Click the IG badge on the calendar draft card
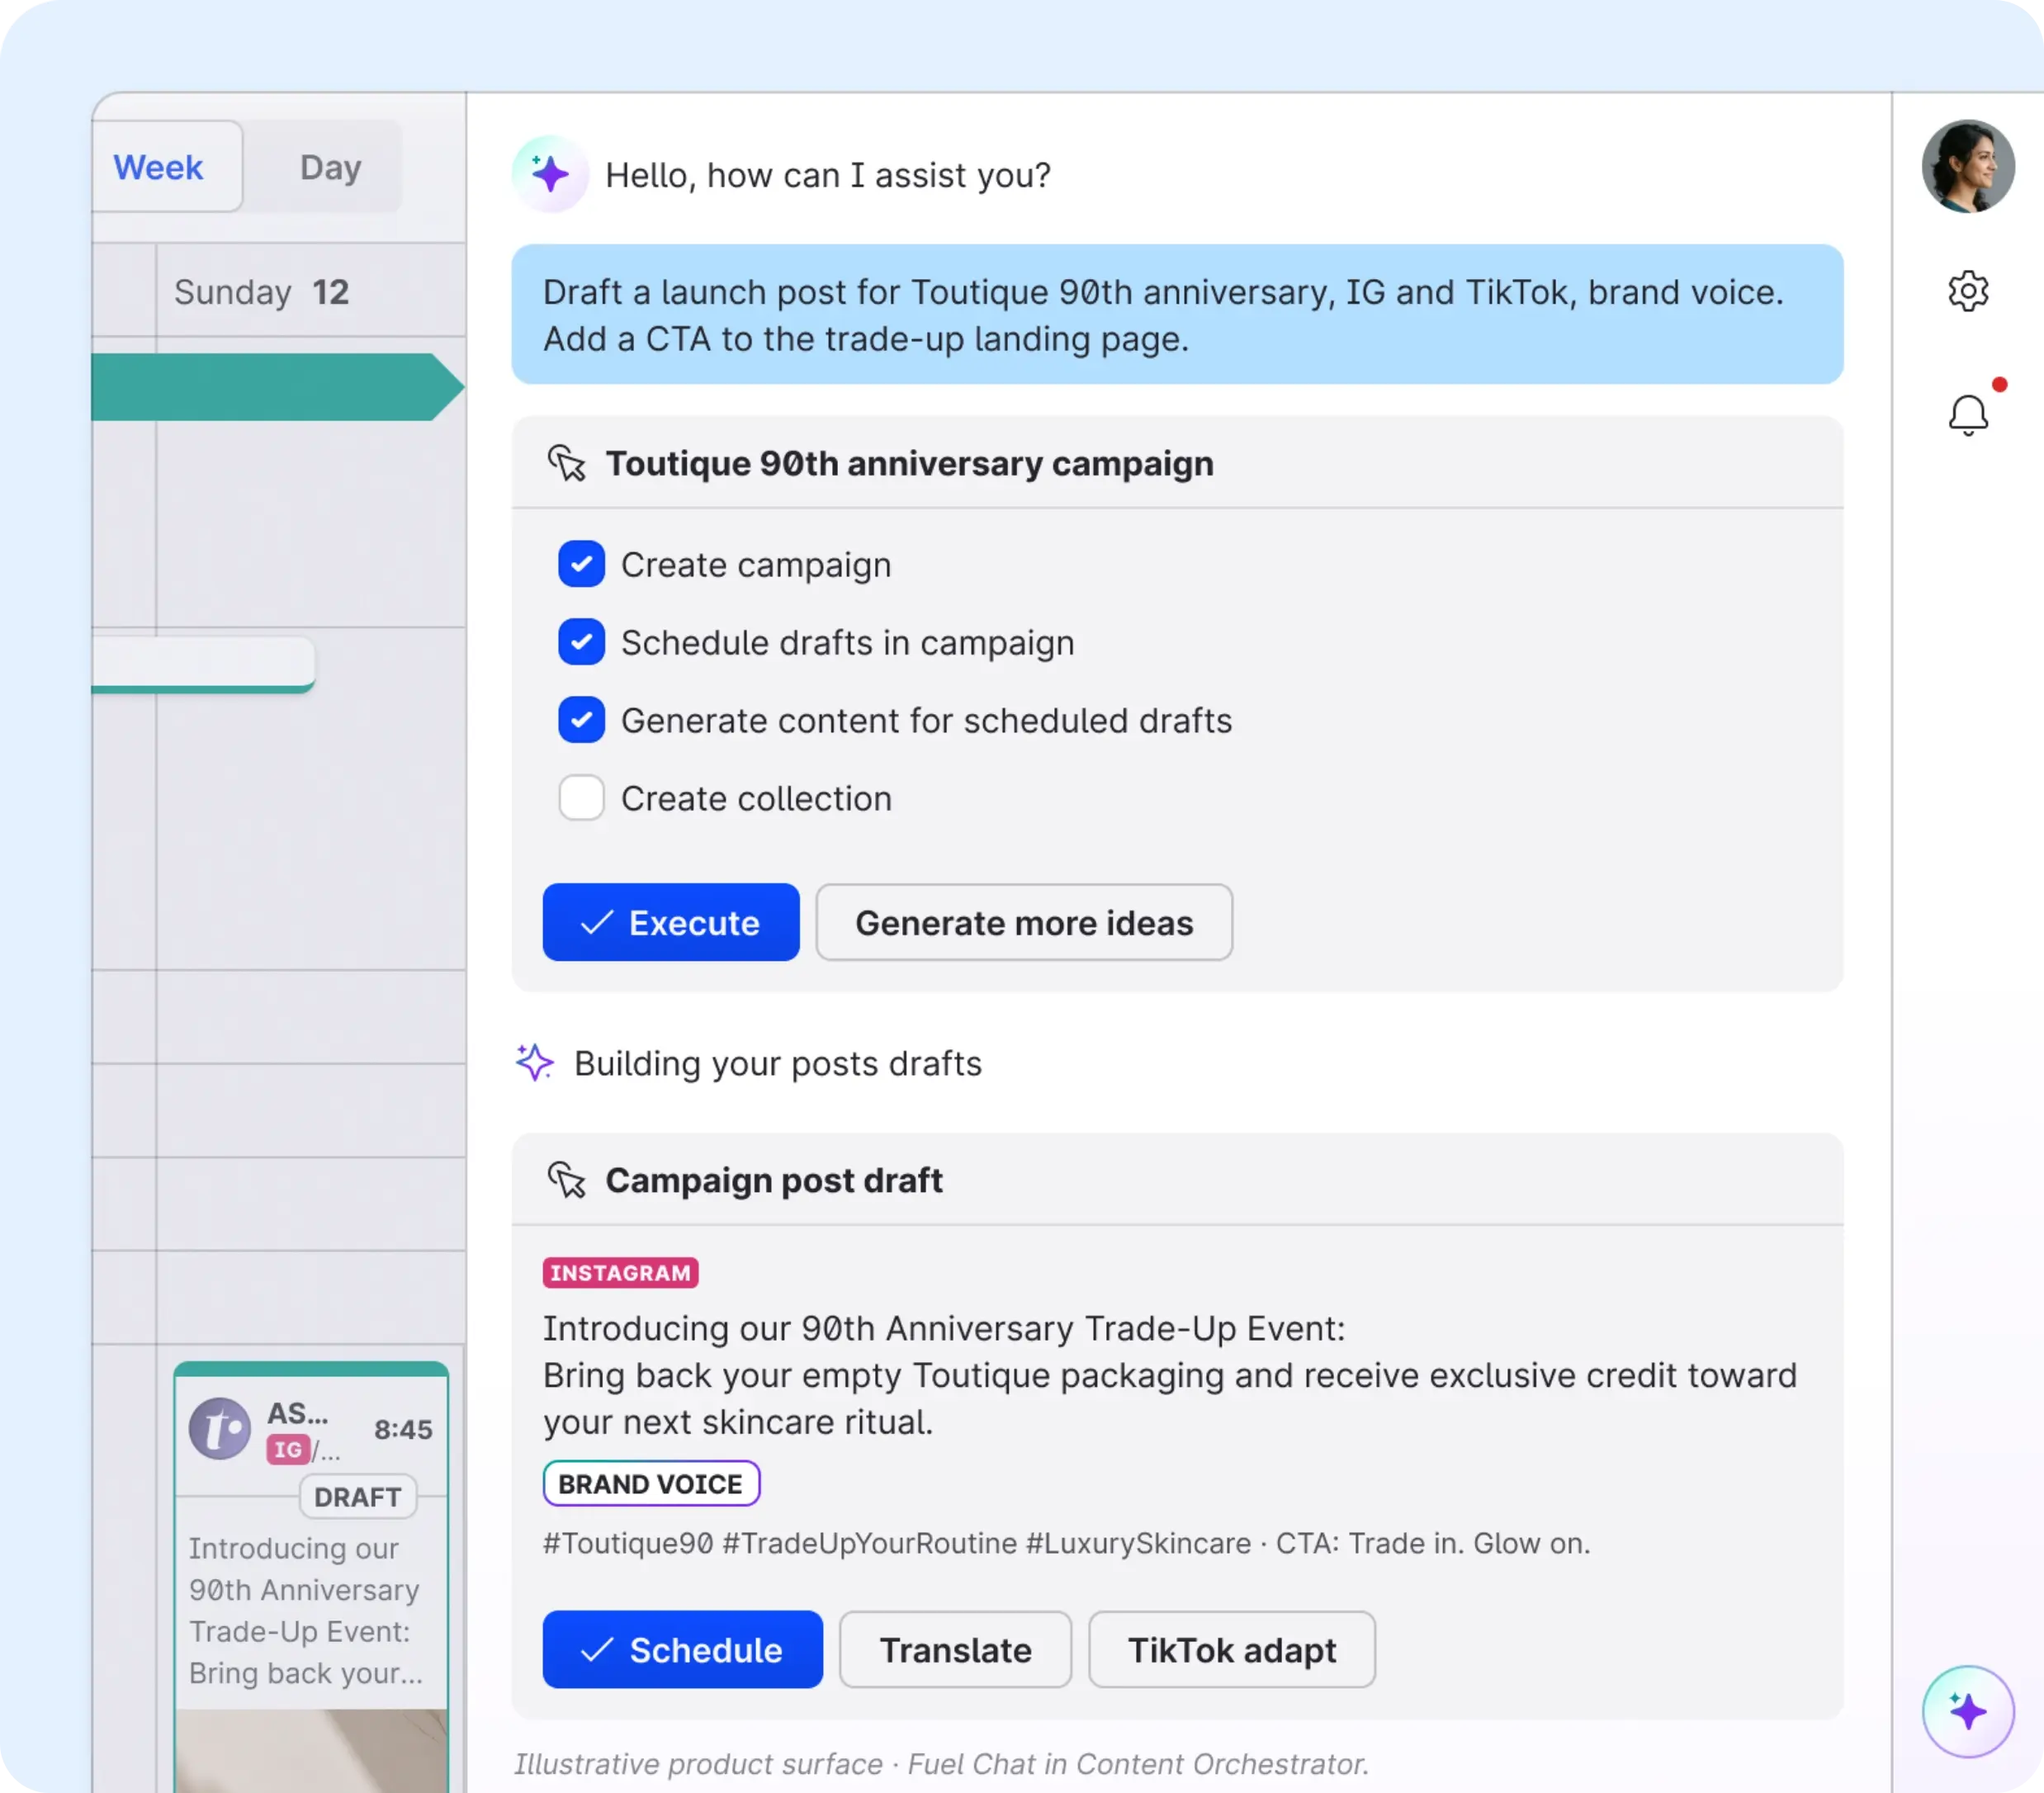 288,1449
